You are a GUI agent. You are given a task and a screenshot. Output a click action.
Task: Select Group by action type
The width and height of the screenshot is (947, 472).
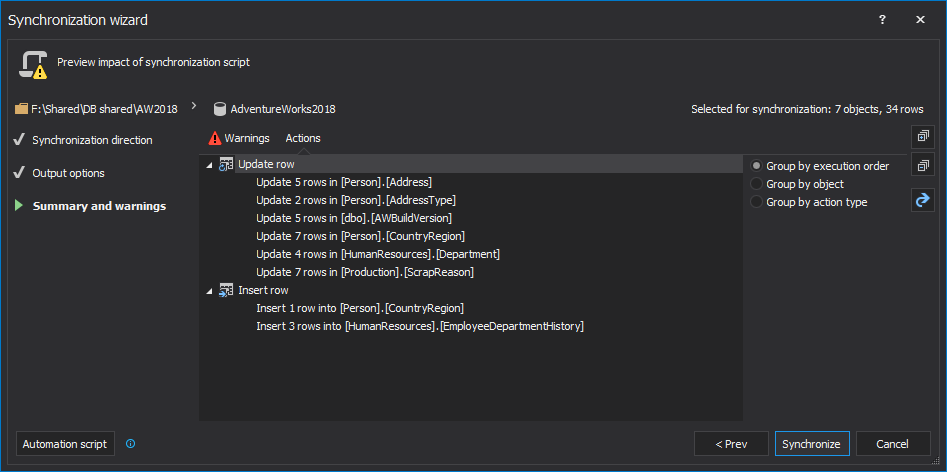(x=757, y=202)
